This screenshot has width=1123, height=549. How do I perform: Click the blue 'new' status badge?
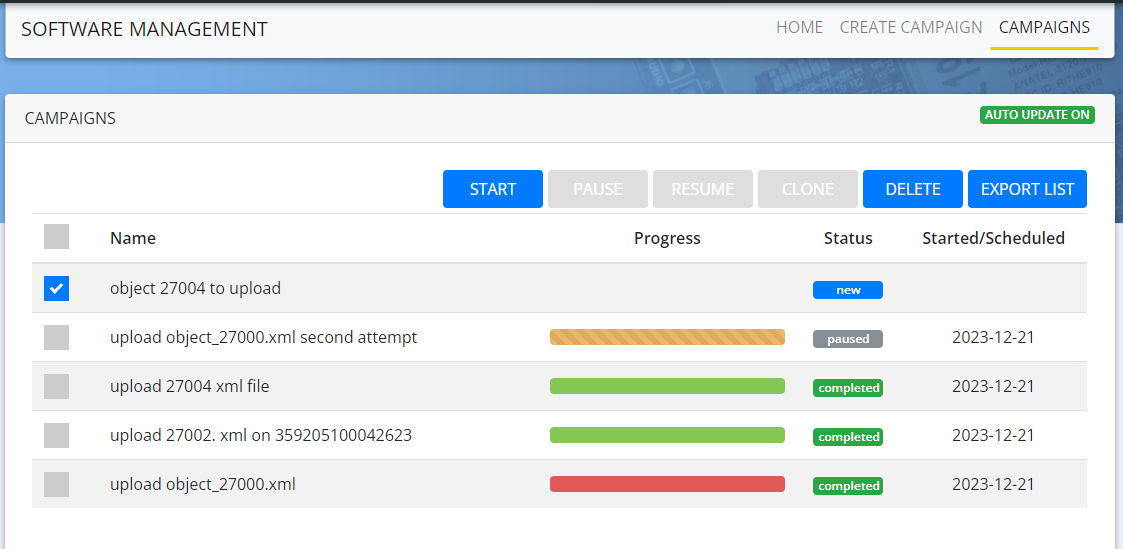tap(847, 290)
